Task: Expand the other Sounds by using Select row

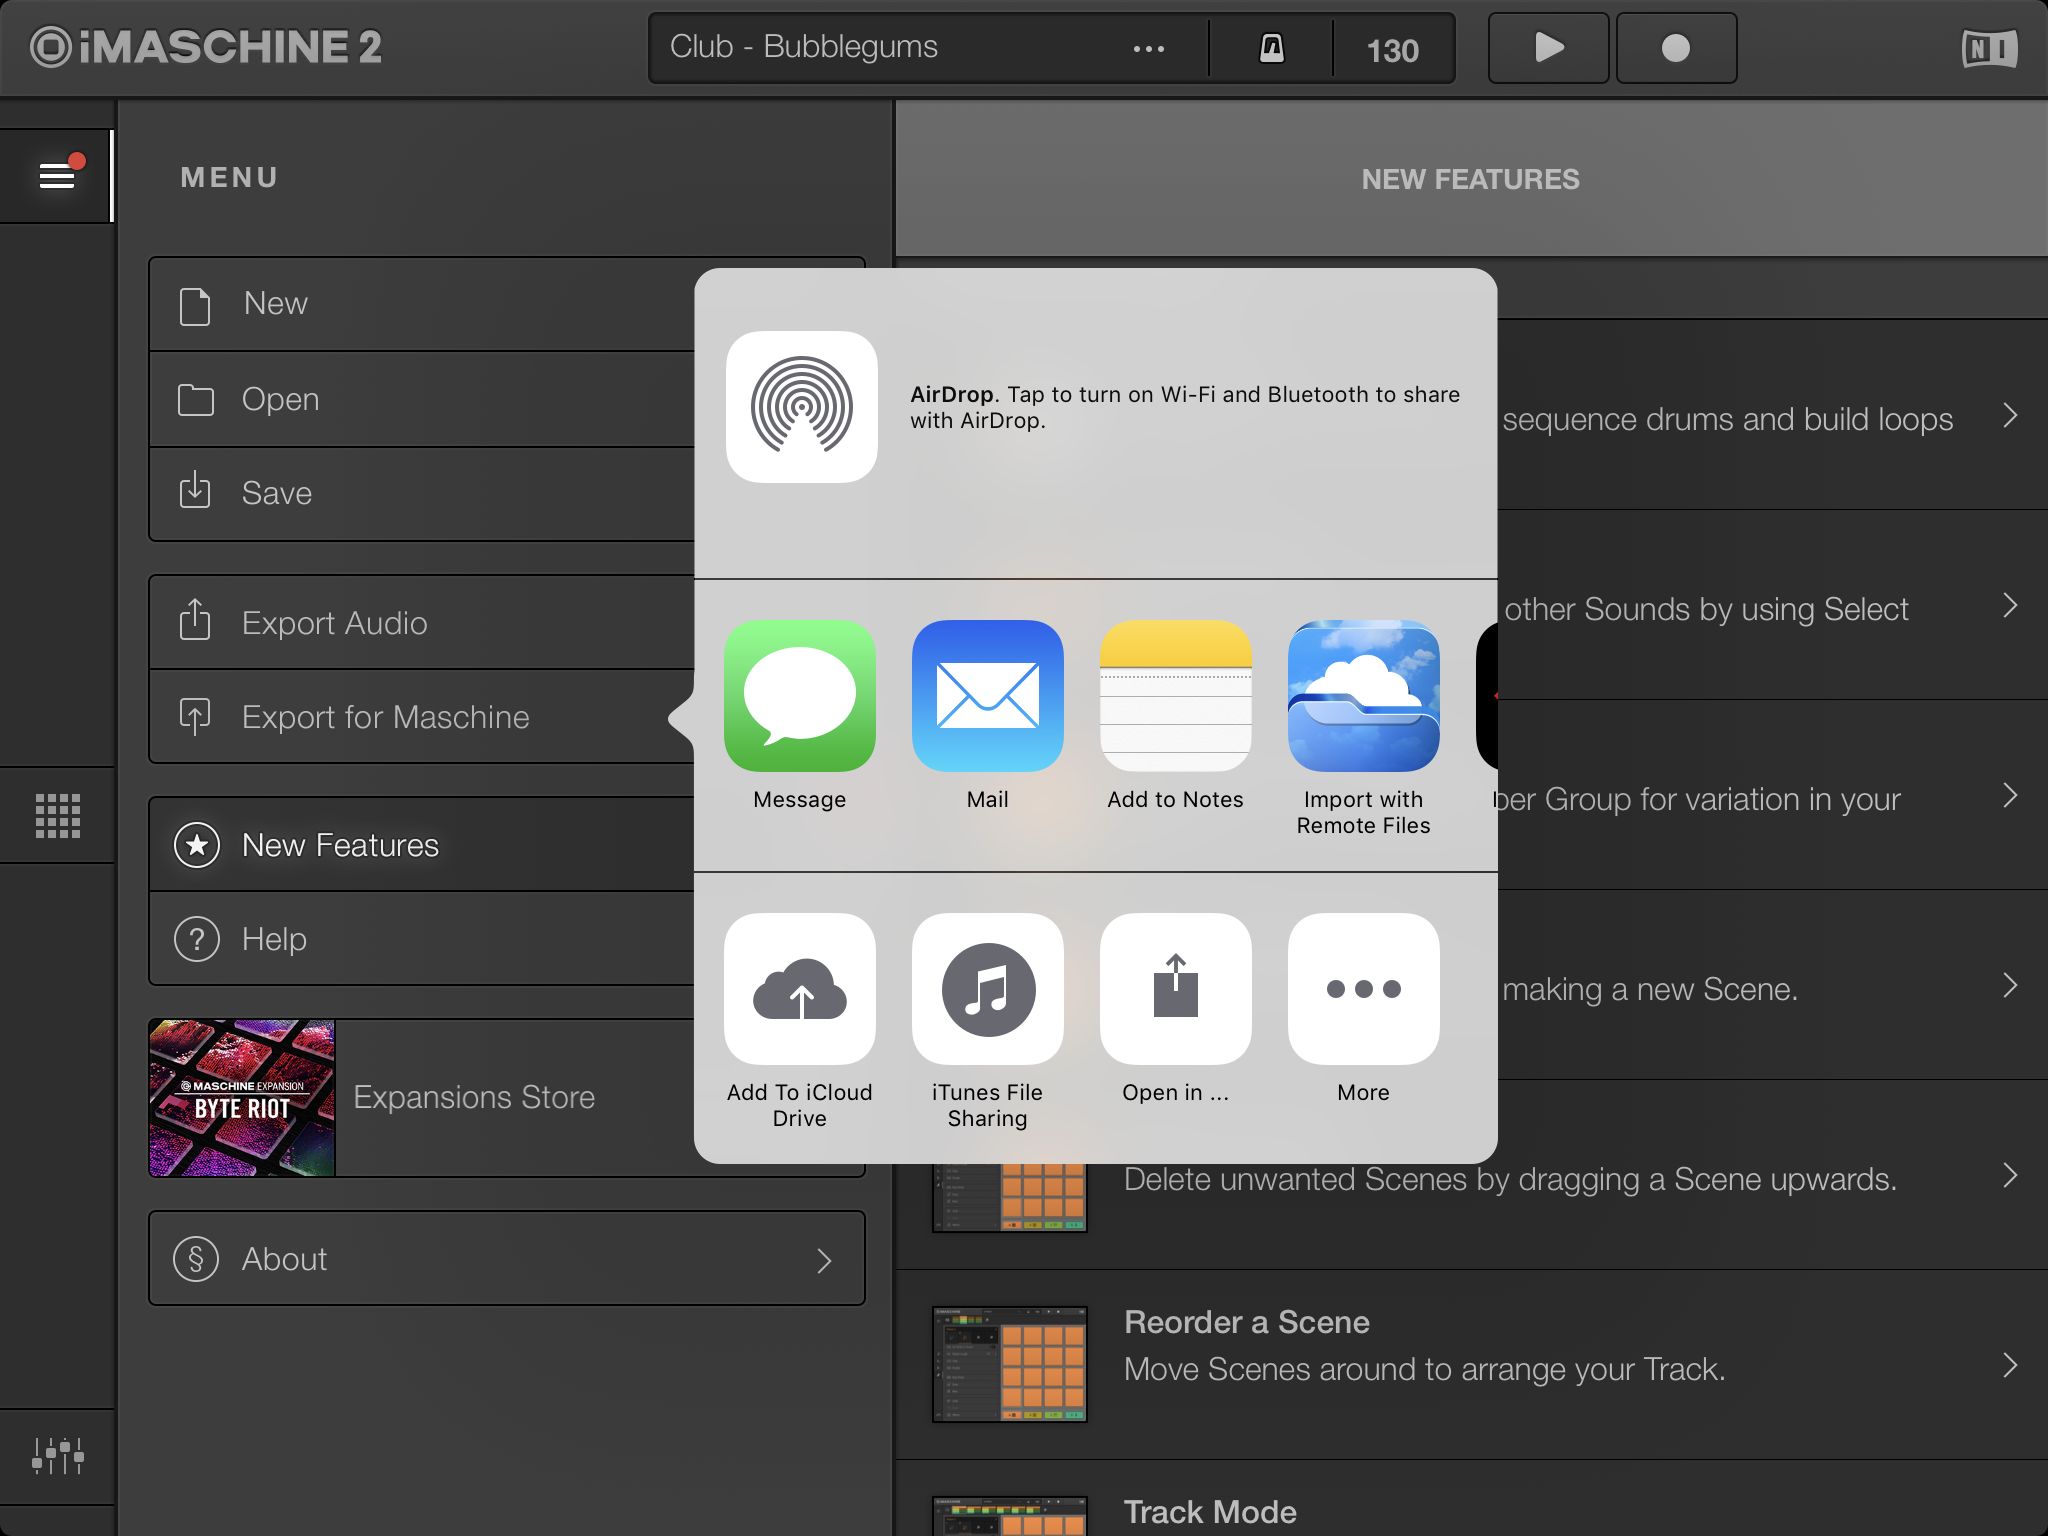Action: pos(2010,605)
